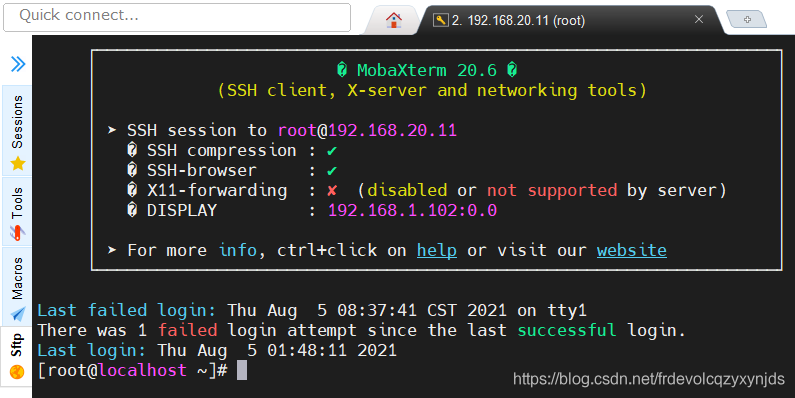Click the [root@localhost ~]# prompt text
Screen dimensions: 795x398
pyautogui.click(x=132, y=371)
